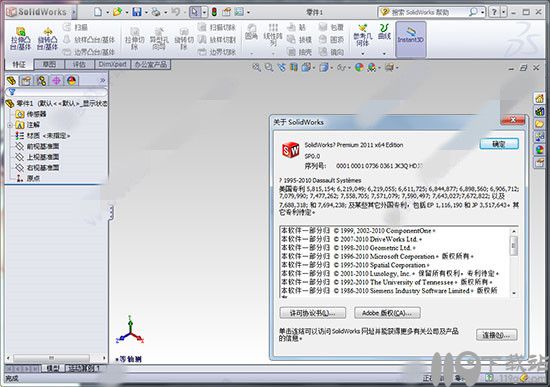
Task: Switch to the 特征 features tab
Action: tap(19, 65)
